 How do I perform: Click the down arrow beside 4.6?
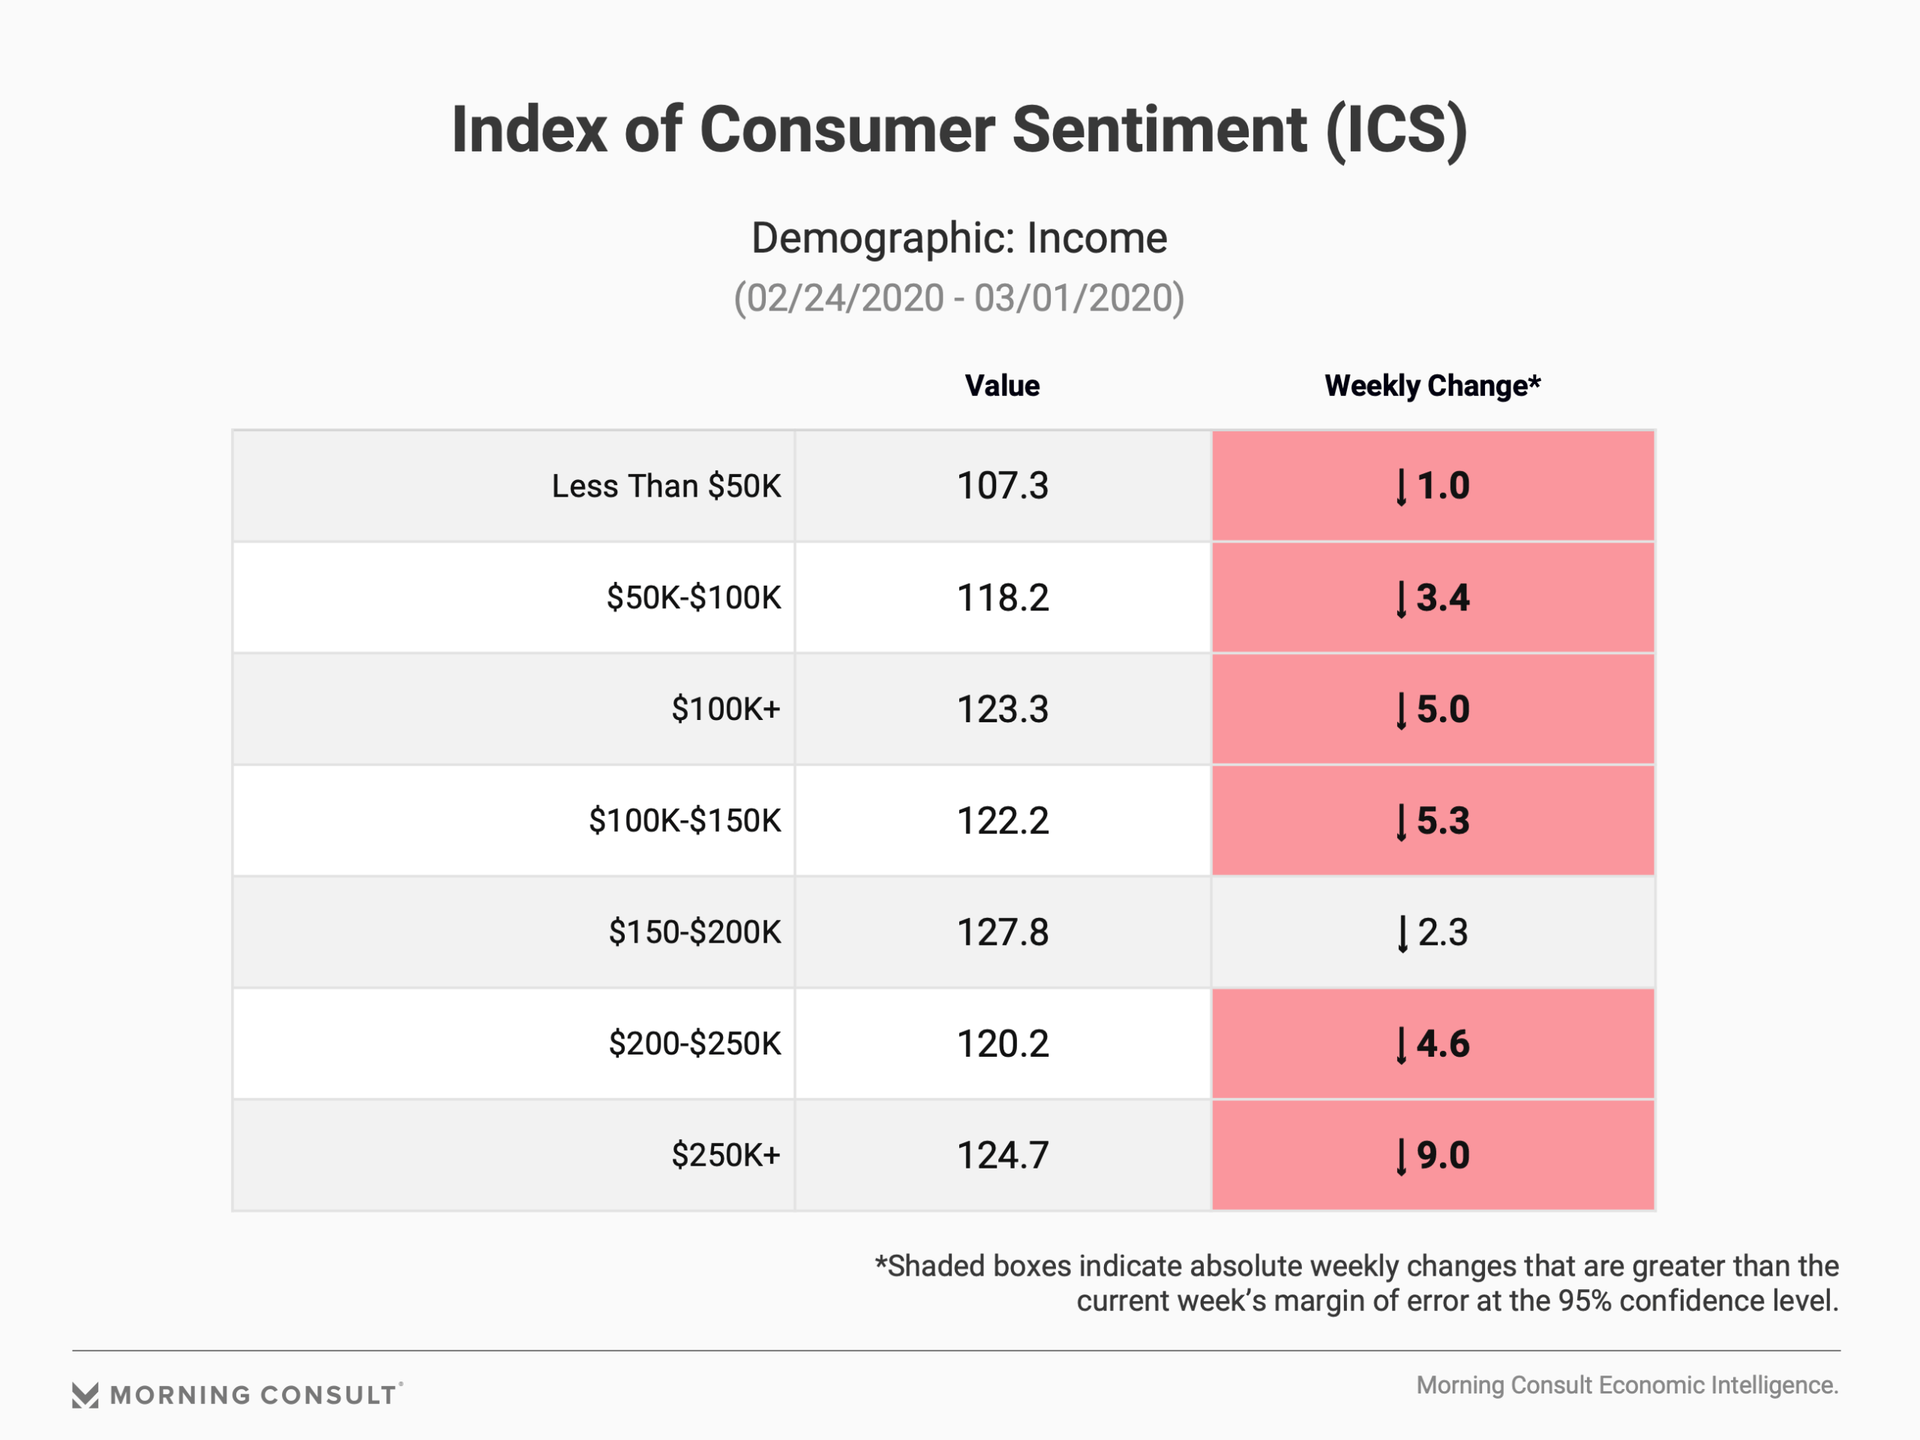click(x=1401, y=1045)
